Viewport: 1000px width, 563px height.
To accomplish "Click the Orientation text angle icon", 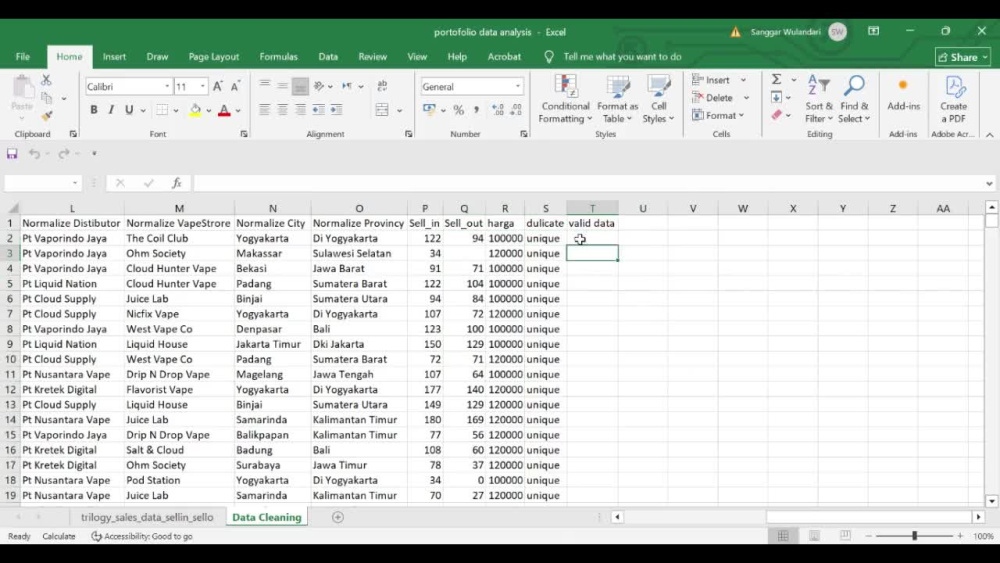I will click(x=319, y=86).
